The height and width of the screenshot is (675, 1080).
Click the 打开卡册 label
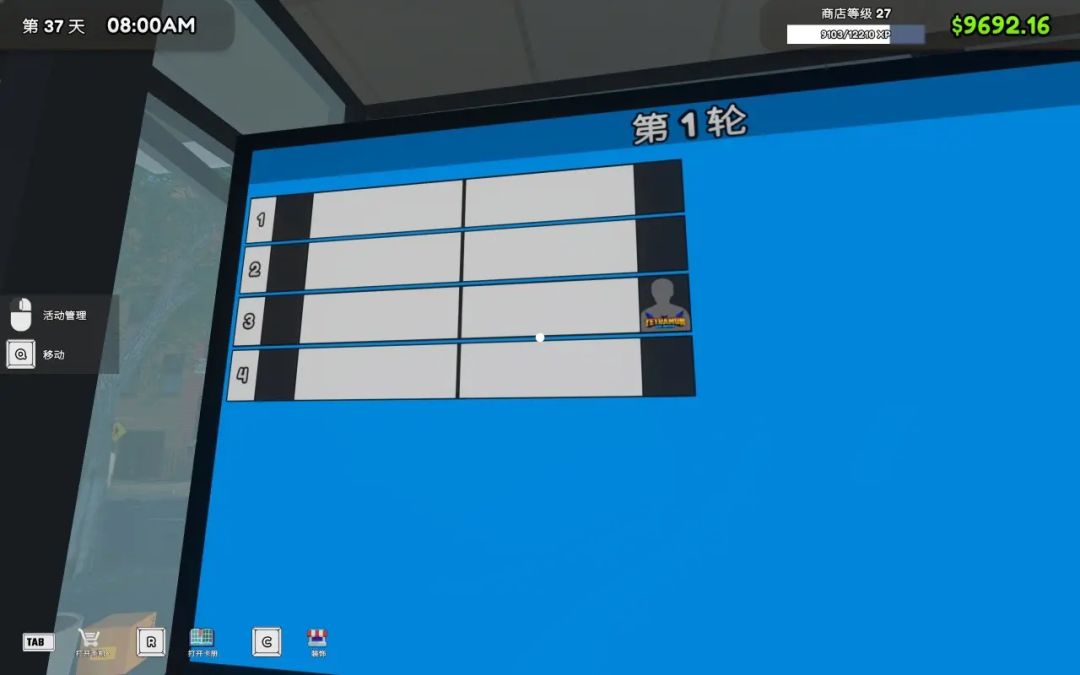coord(202,653)
